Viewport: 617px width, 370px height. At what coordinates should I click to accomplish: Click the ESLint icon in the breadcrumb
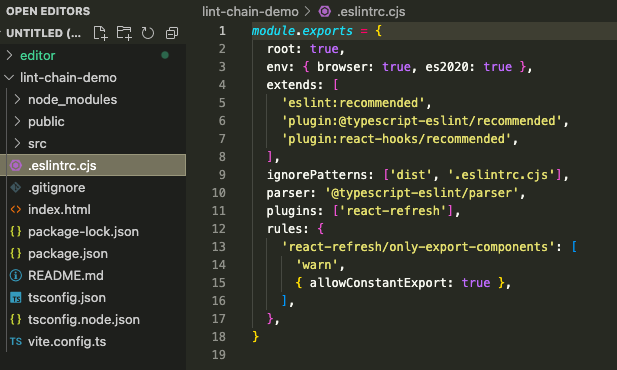[325, 11]
